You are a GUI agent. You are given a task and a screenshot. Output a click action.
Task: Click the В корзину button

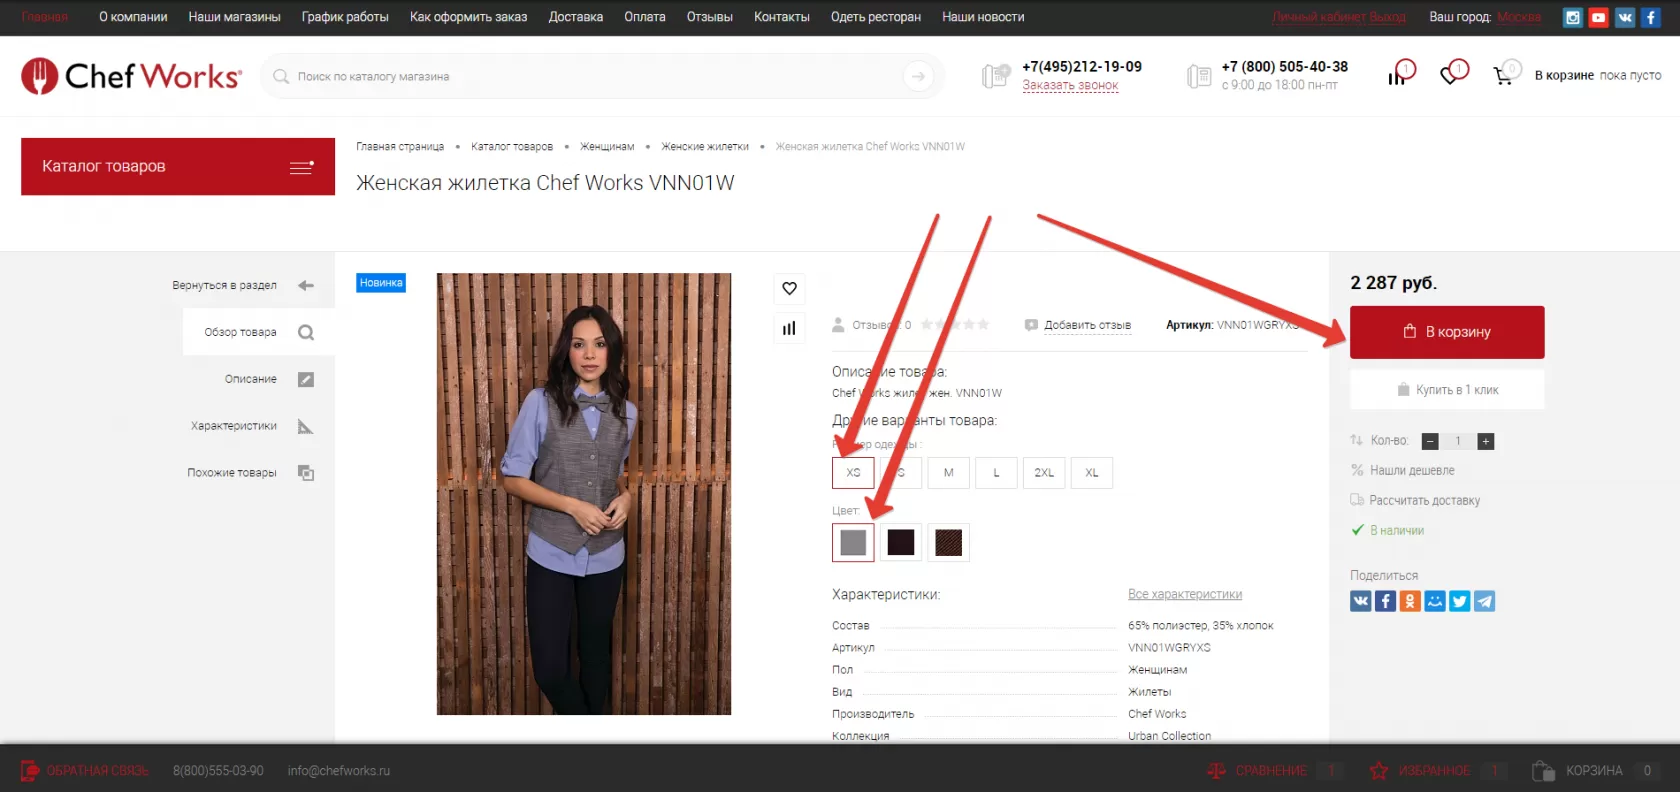tap(1447, 332)
